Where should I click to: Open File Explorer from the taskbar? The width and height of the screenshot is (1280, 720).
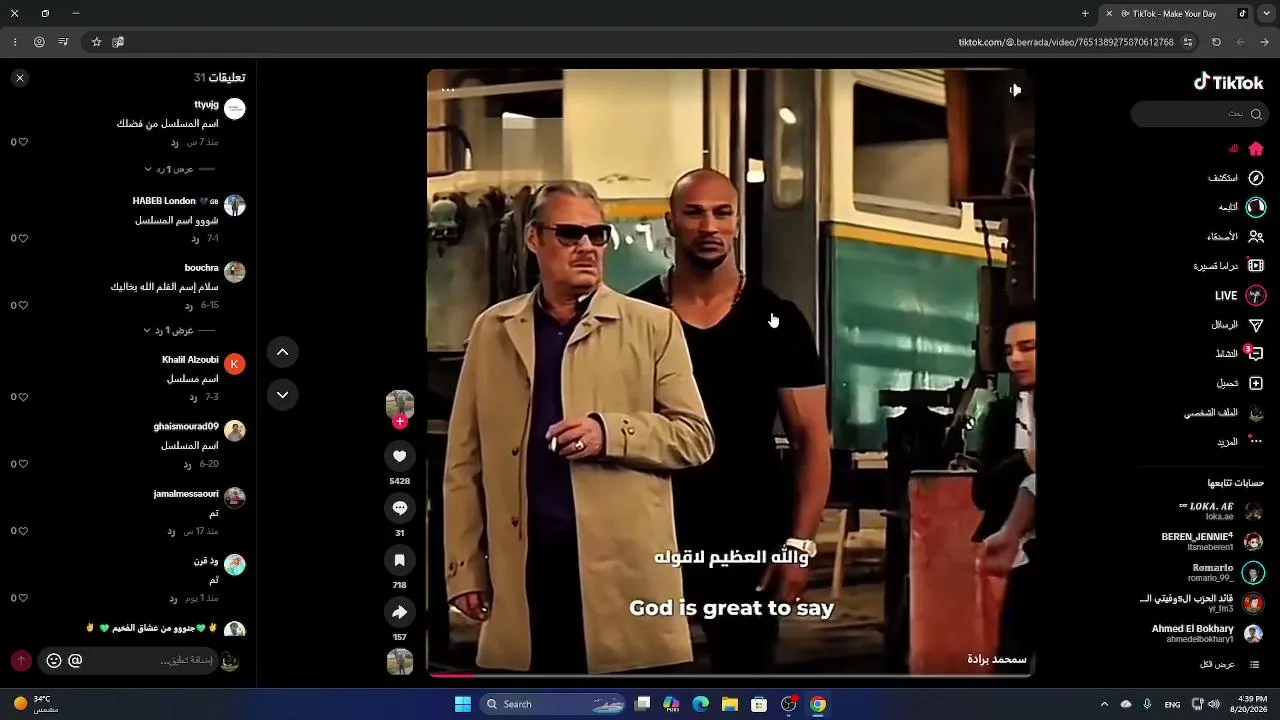[x=730, y=704]
